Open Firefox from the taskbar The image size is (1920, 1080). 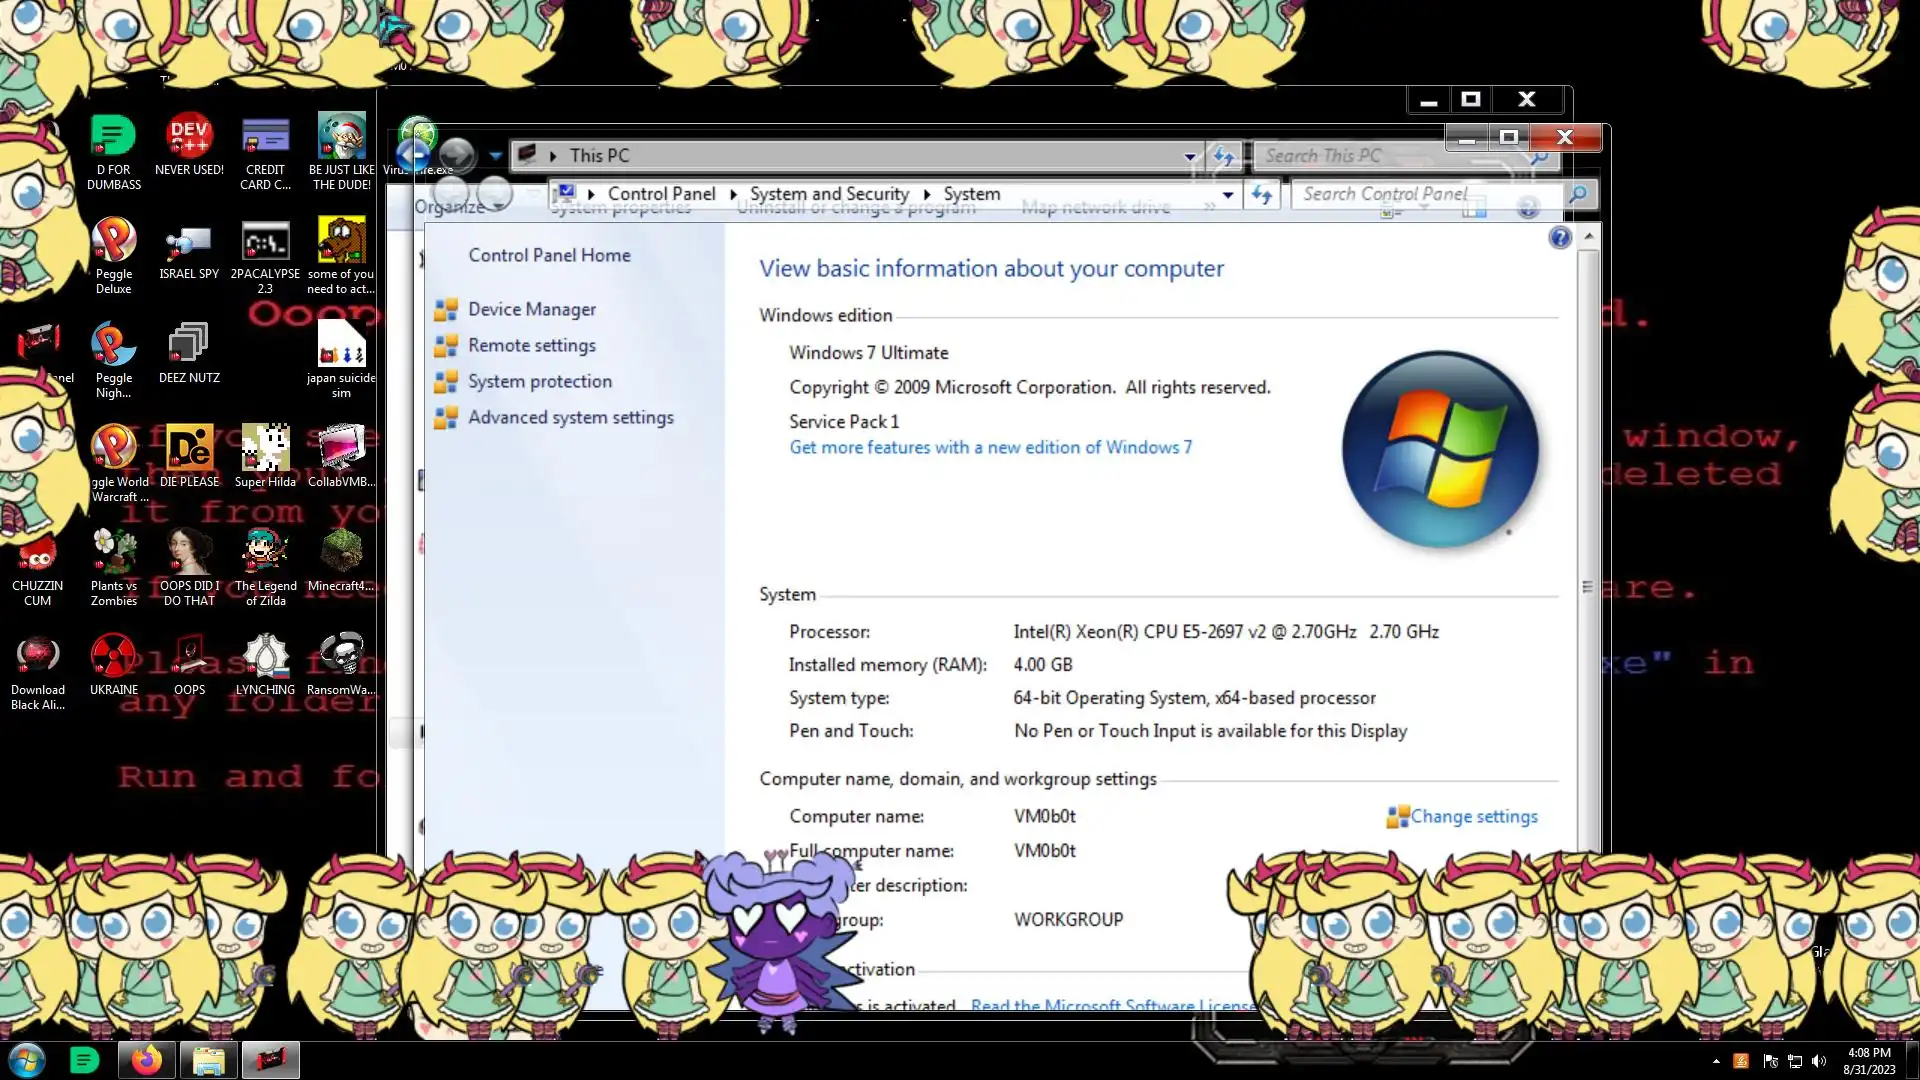click(x=146, y=1059)
